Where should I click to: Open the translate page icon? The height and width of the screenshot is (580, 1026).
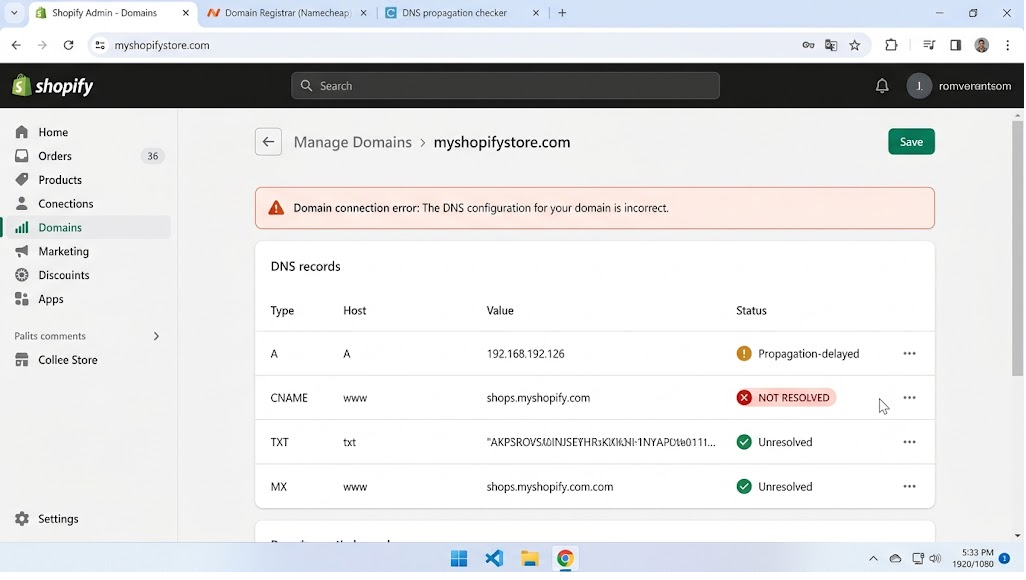[831, 45]
